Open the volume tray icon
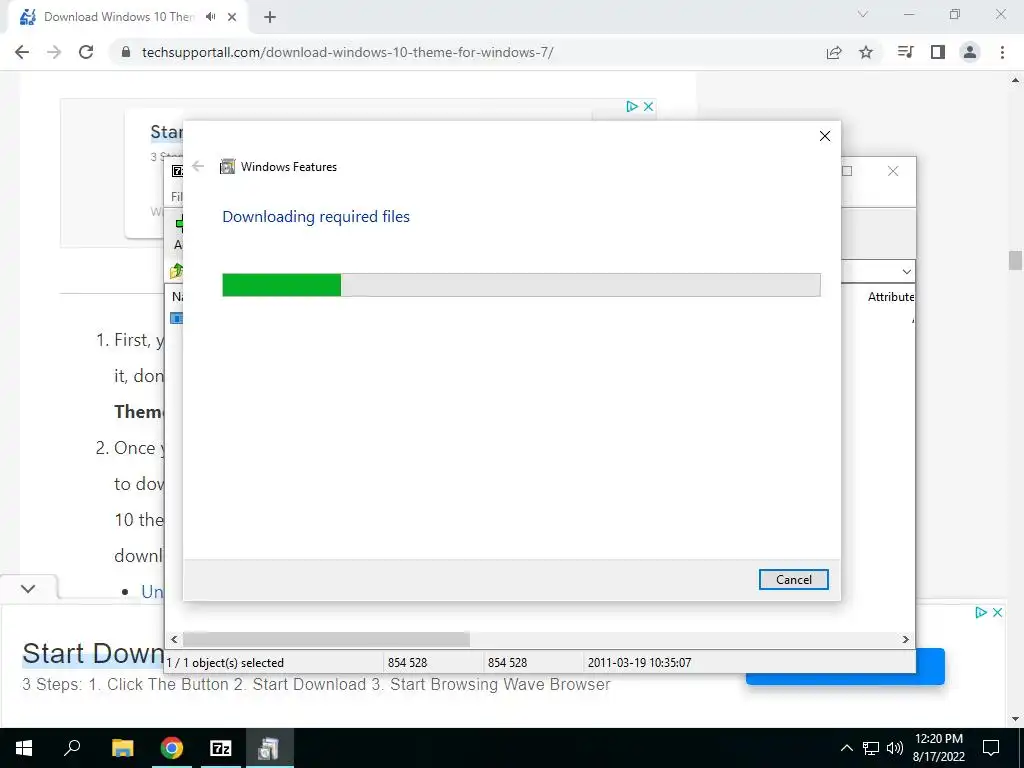 pyautogui.click(x=895, y=748)
